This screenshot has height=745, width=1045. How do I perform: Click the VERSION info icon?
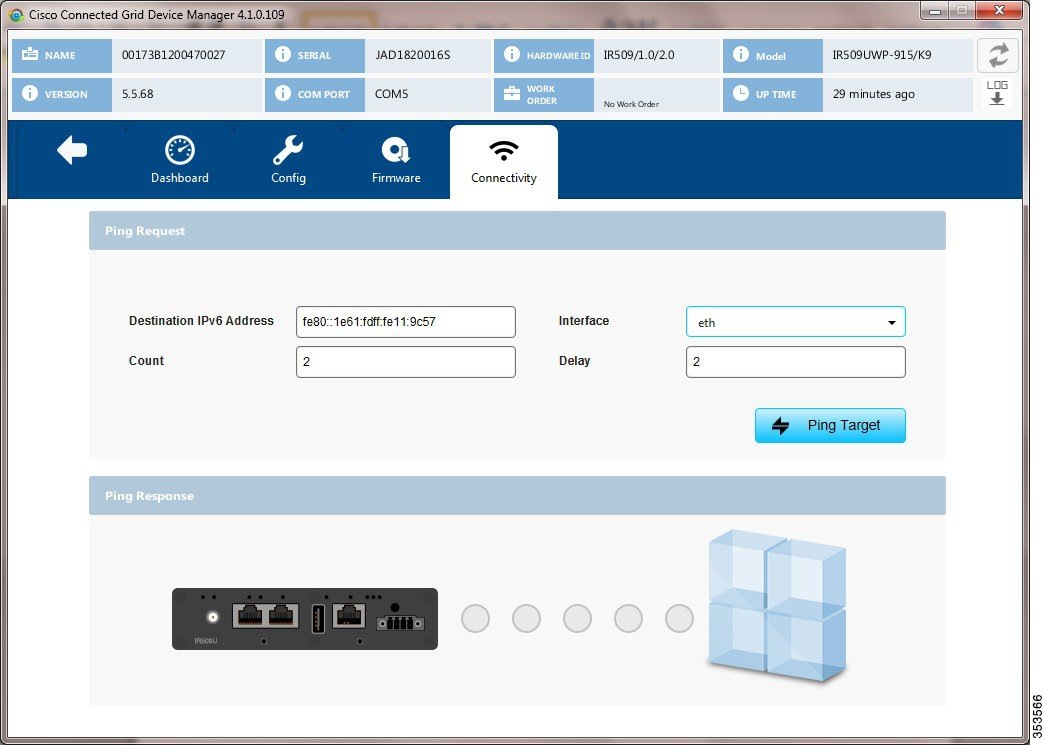(30, 93)
